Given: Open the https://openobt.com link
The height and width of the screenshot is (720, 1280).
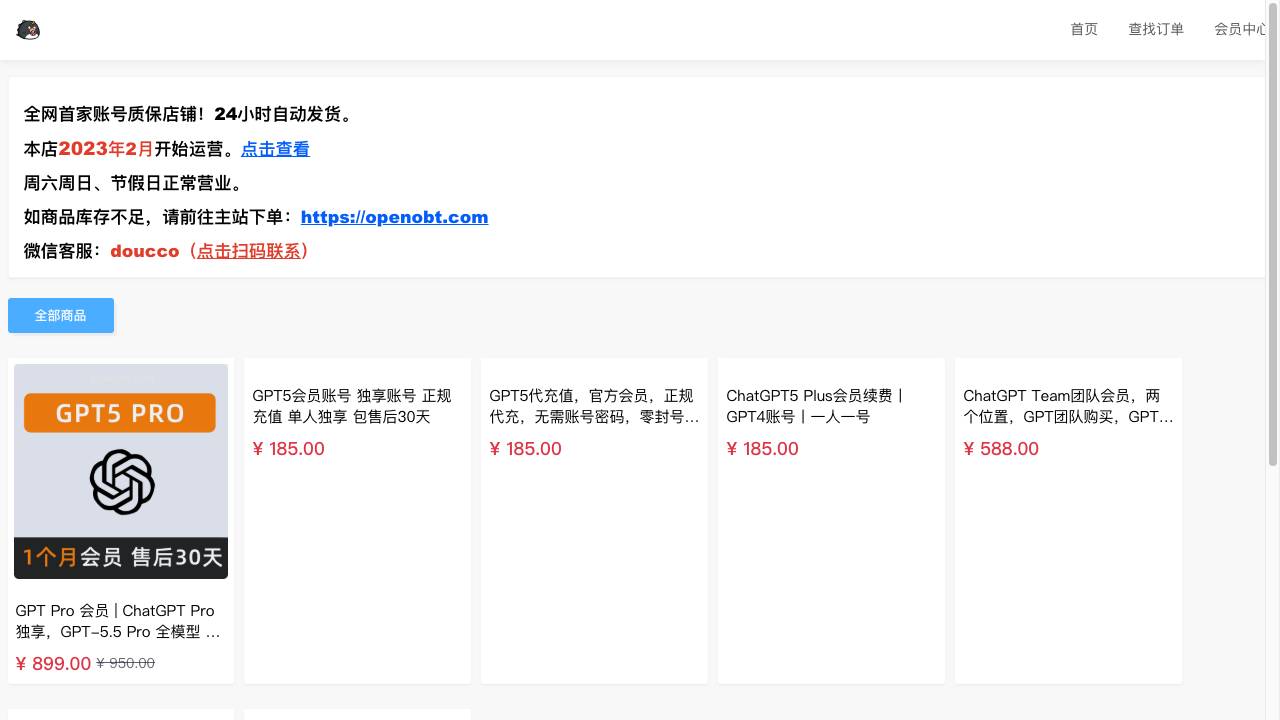Looking at the screenshot, I should (394, 217).
